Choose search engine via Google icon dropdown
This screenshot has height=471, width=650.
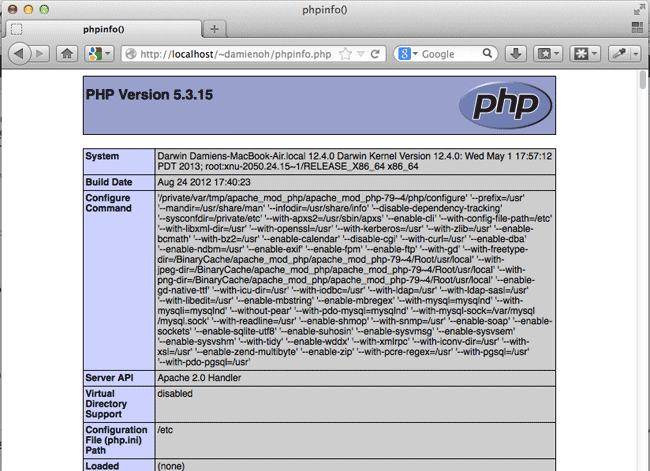(407, 54)
